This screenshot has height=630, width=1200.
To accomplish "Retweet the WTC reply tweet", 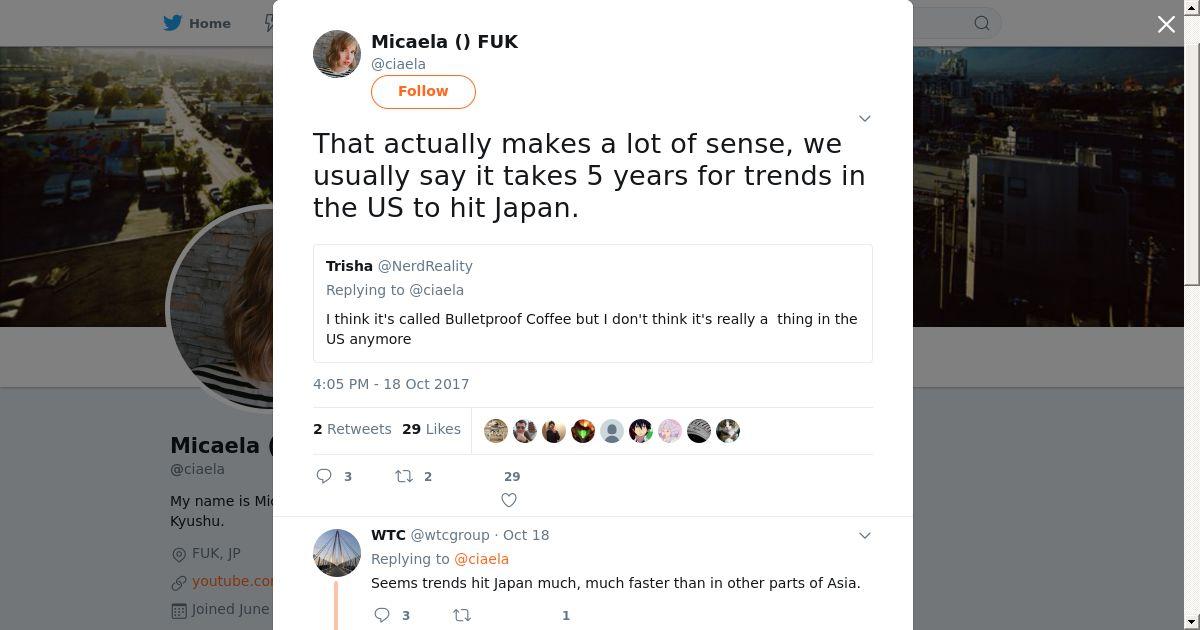I will point(462,615).
